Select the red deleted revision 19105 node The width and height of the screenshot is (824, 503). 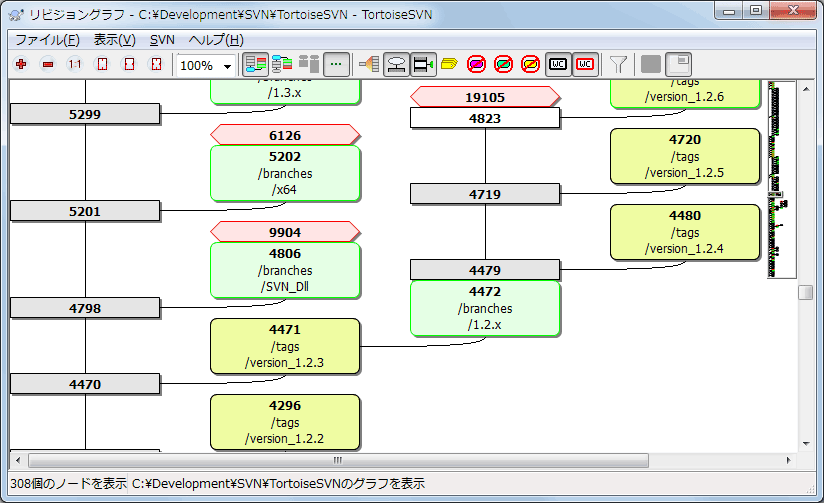(x=485, y=97)
